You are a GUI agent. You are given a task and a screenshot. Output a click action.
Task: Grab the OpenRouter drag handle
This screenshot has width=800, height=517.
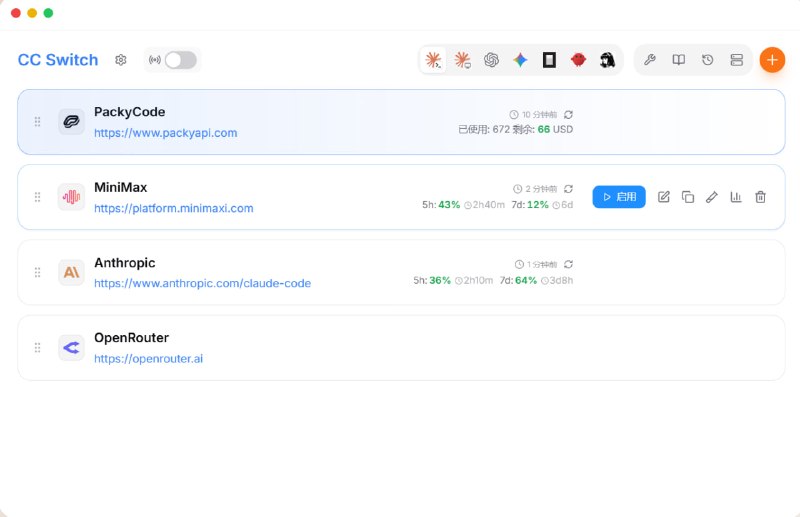[37, 348]
